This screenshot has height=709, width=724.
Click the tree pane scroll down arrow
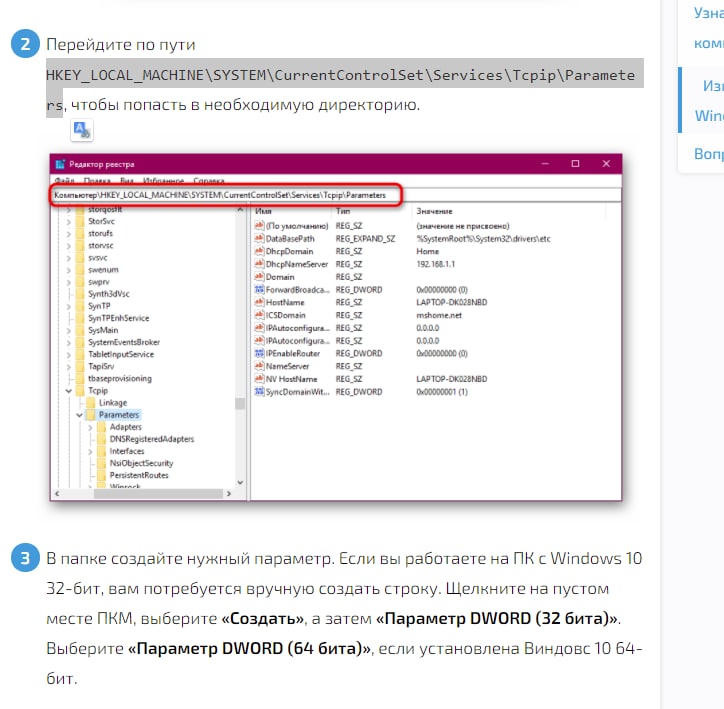coord(240,482)
